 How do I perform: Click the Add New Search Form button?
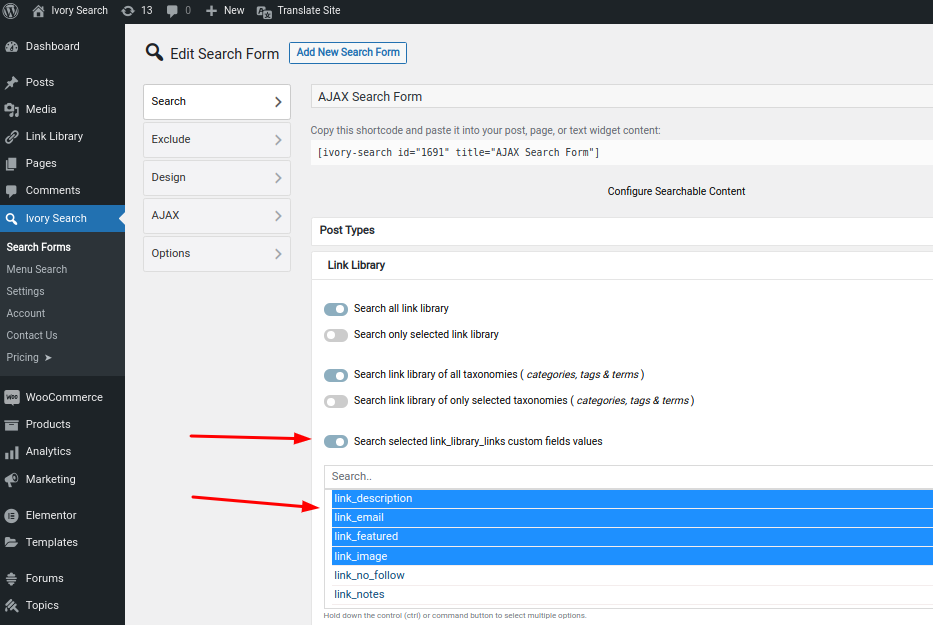point(348,52)
